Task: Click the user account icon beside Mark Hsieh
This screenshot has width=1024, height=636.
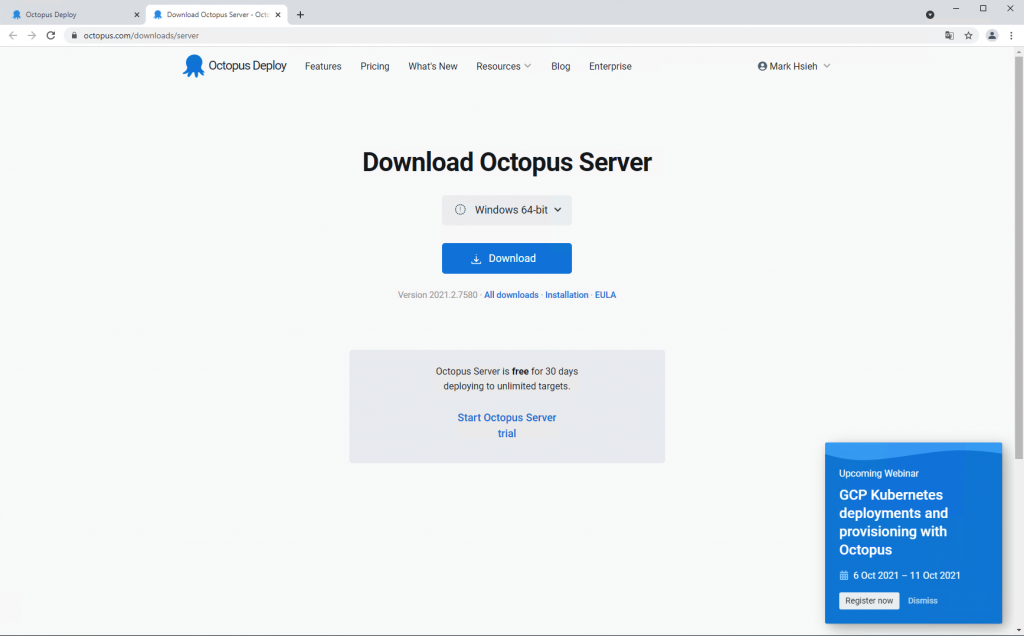Action: [762, 66]
